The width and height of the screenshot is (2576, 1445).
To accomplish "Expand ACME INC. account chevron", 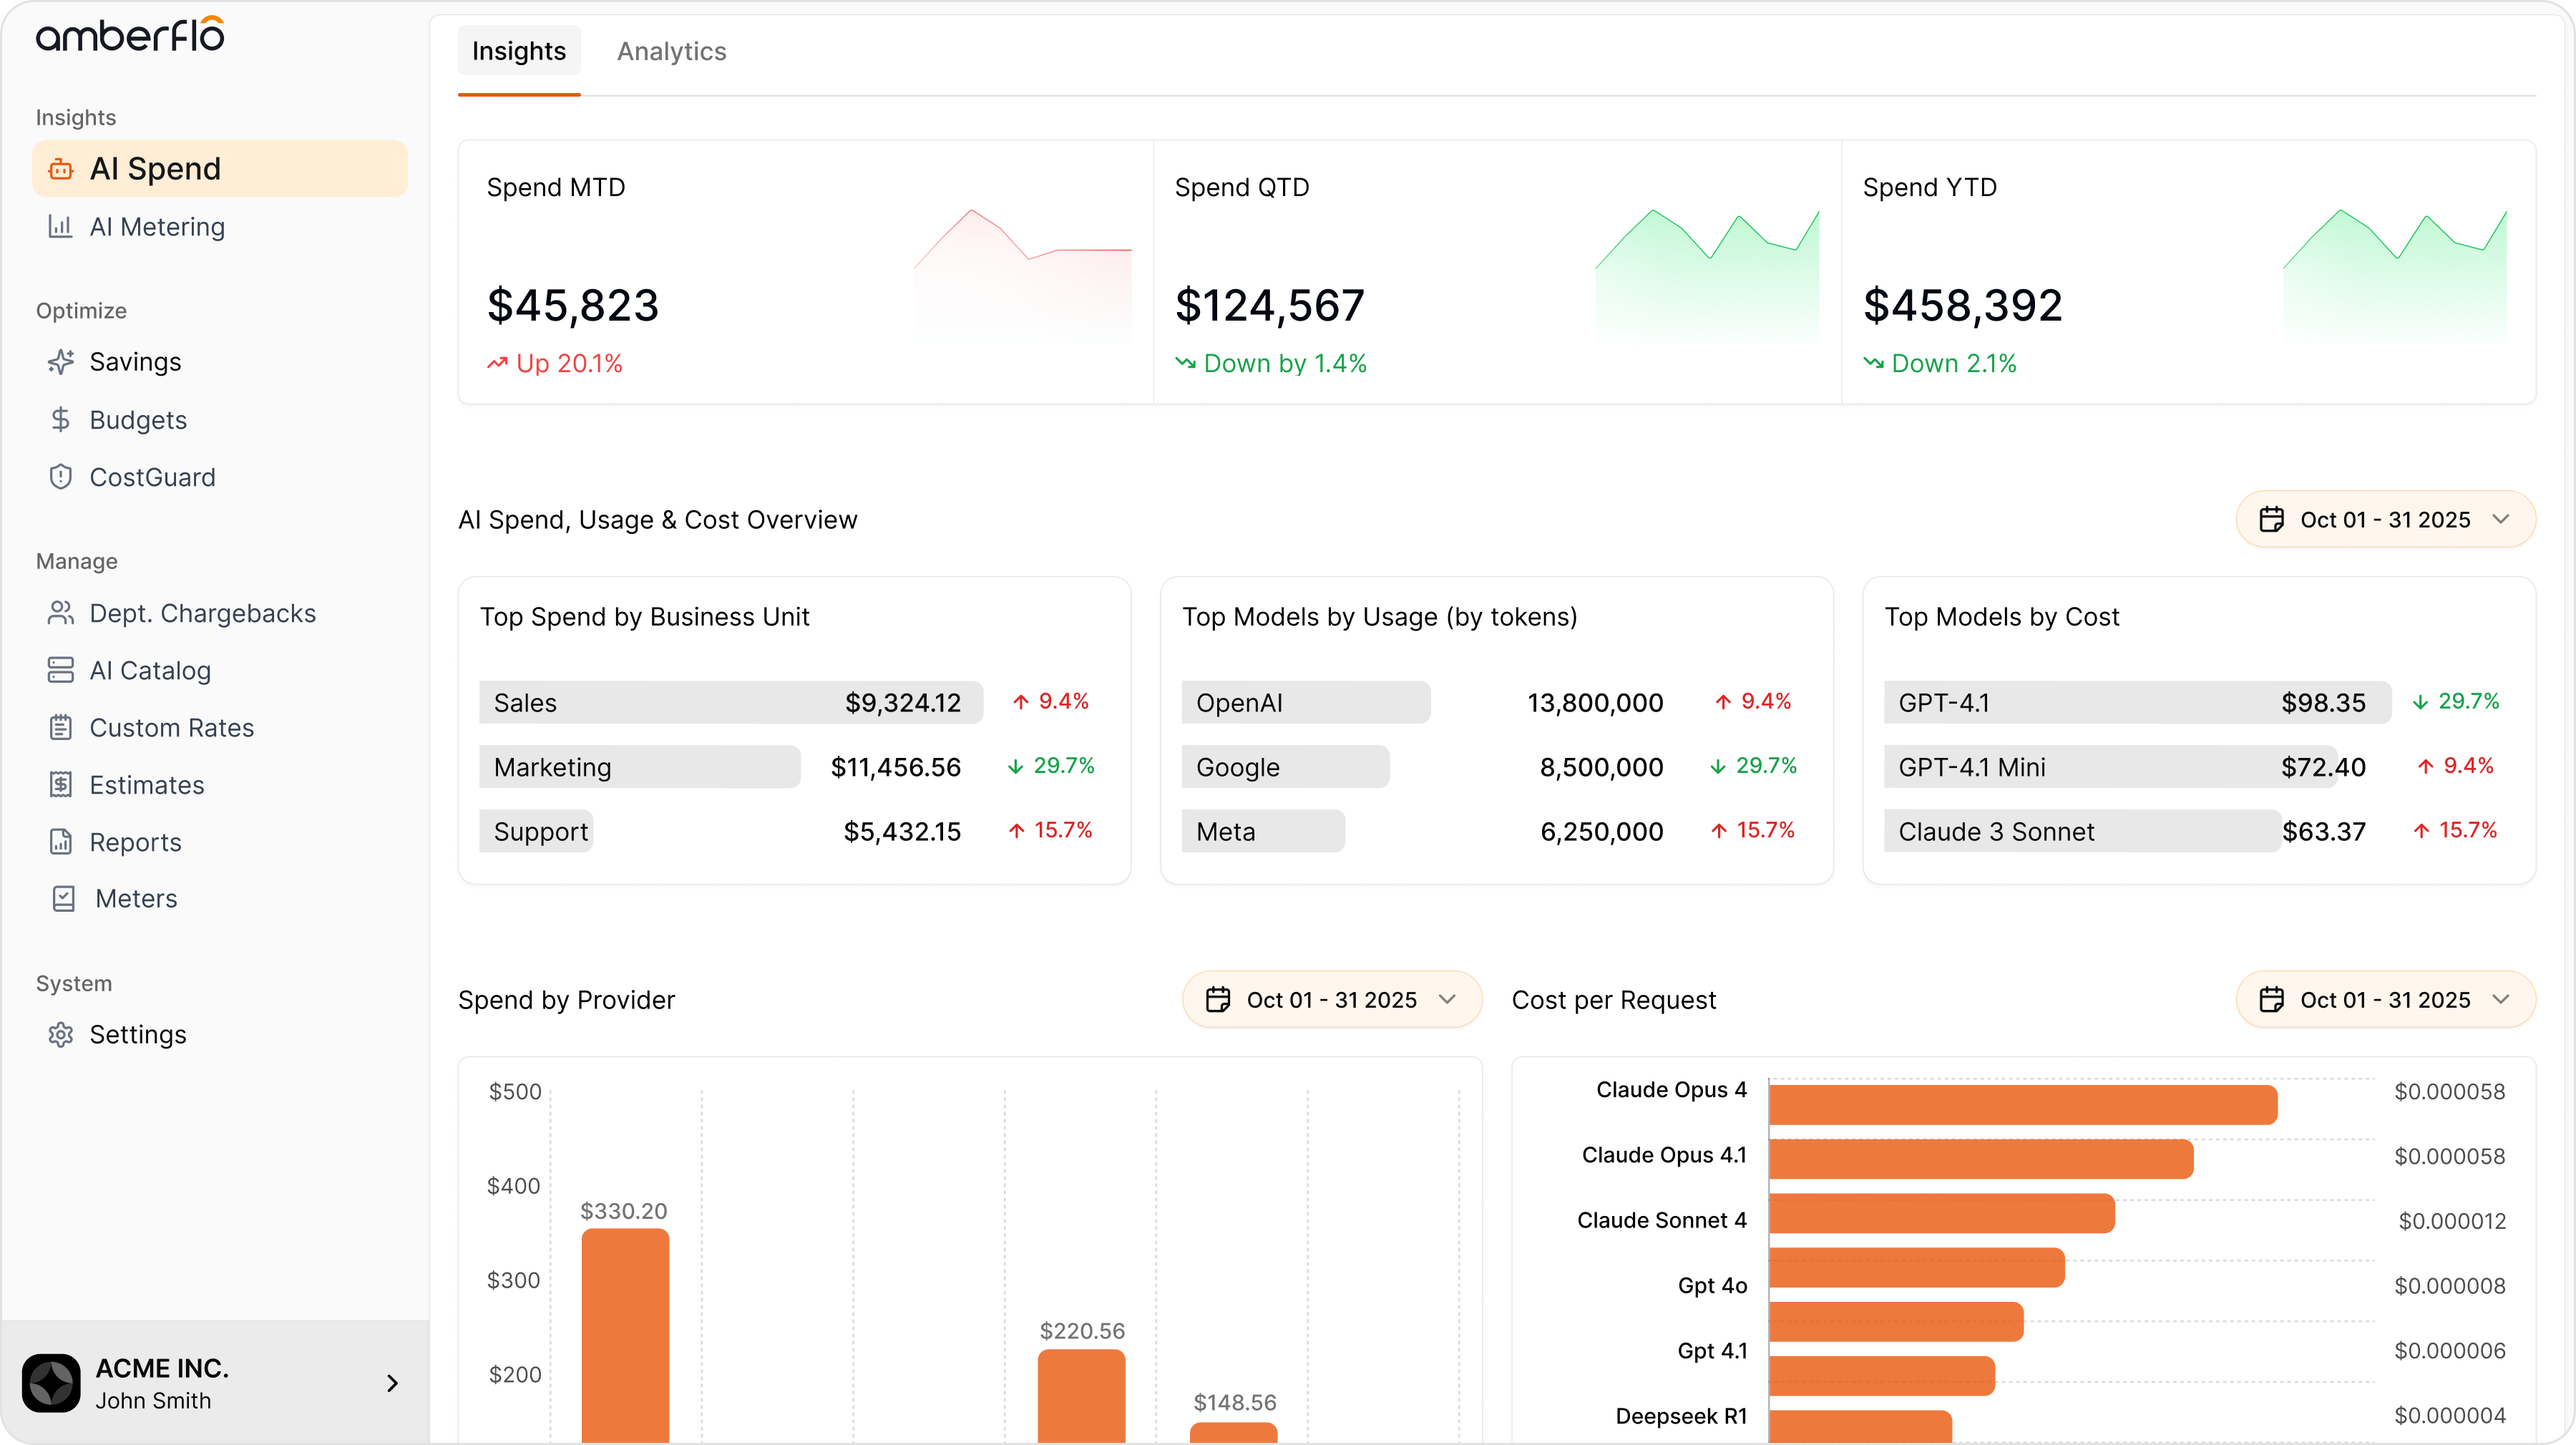I will coord(392,1383).
